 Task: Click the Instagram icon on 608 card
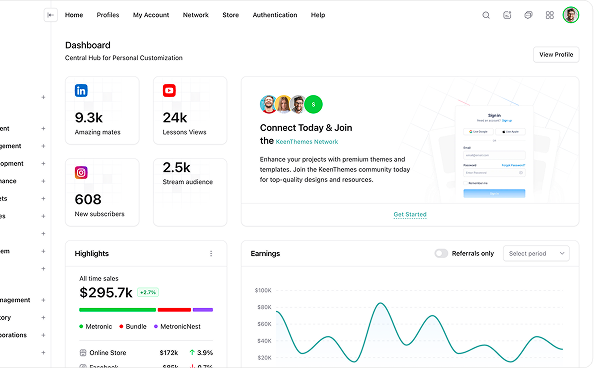coord(81,172)
